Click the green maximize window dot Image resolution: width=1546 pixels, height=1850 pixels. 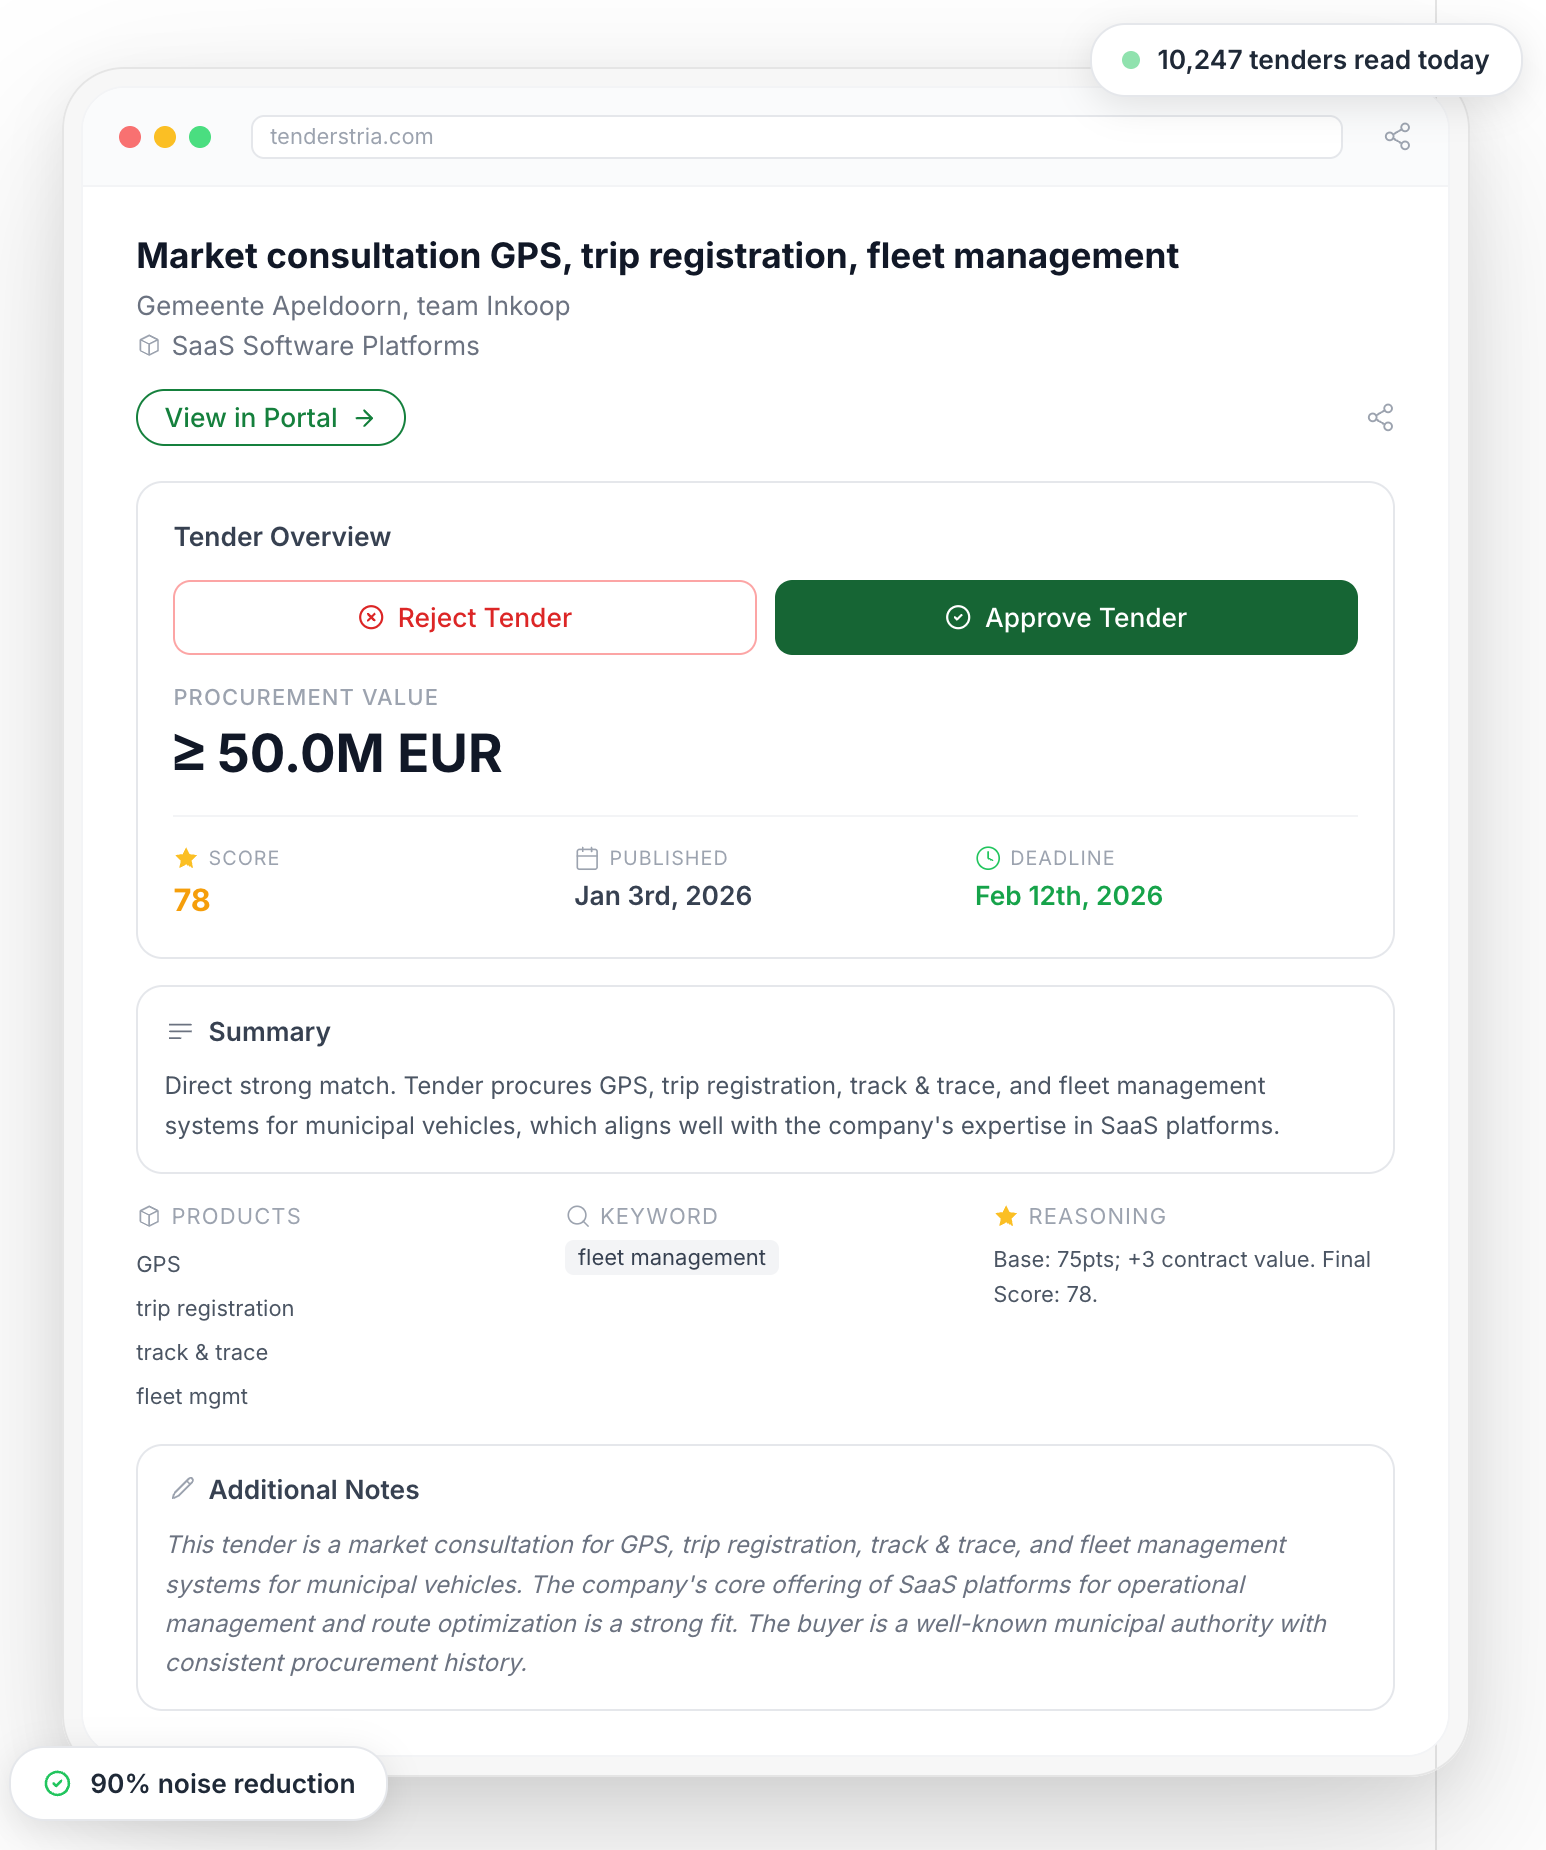(x=200, y=137)
